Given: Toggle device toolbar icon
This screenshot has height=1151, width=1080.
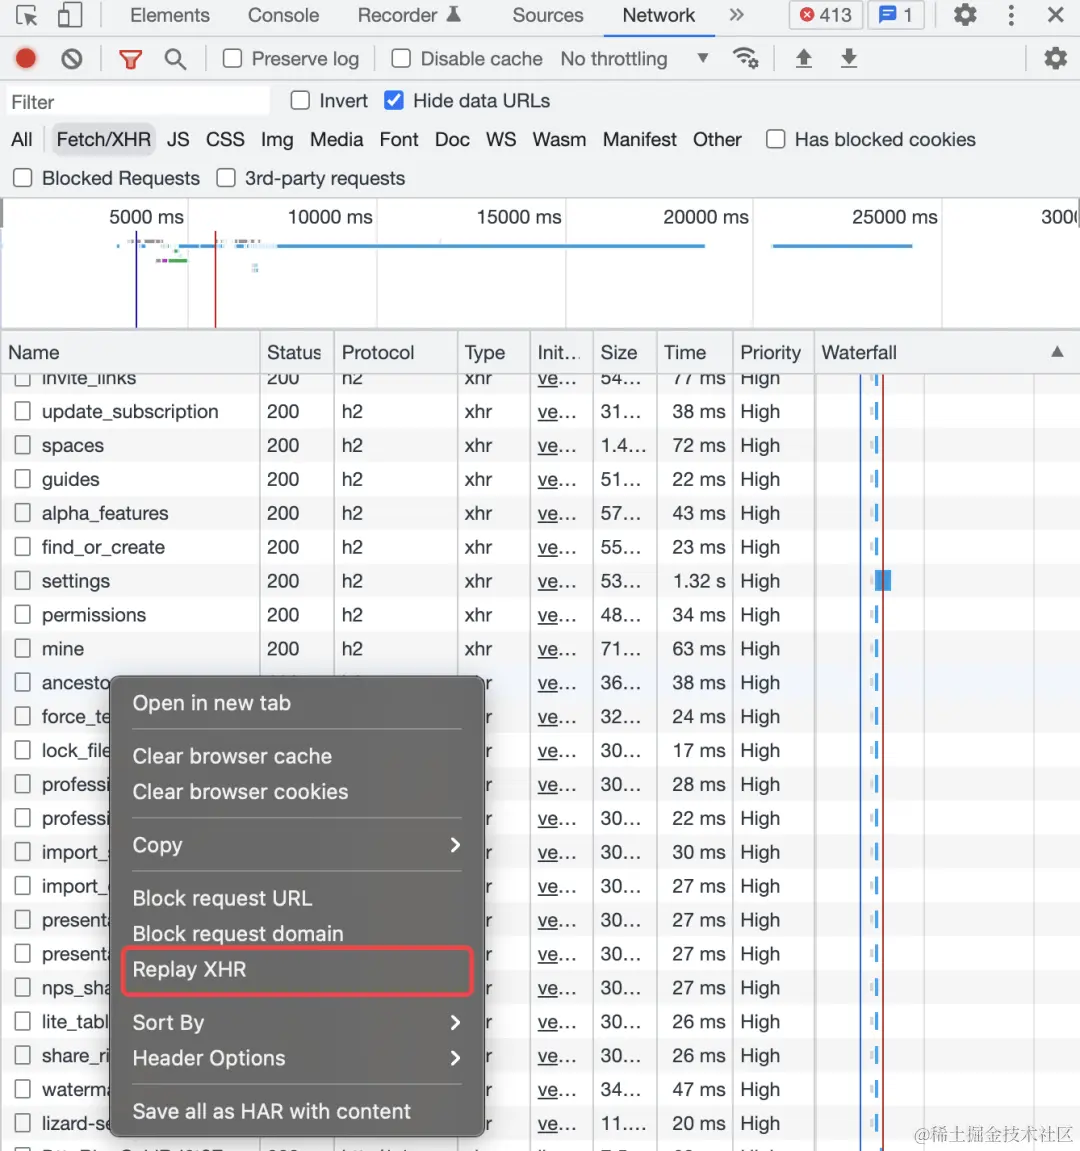Looking at the screenshot, I should click(70, 15).
